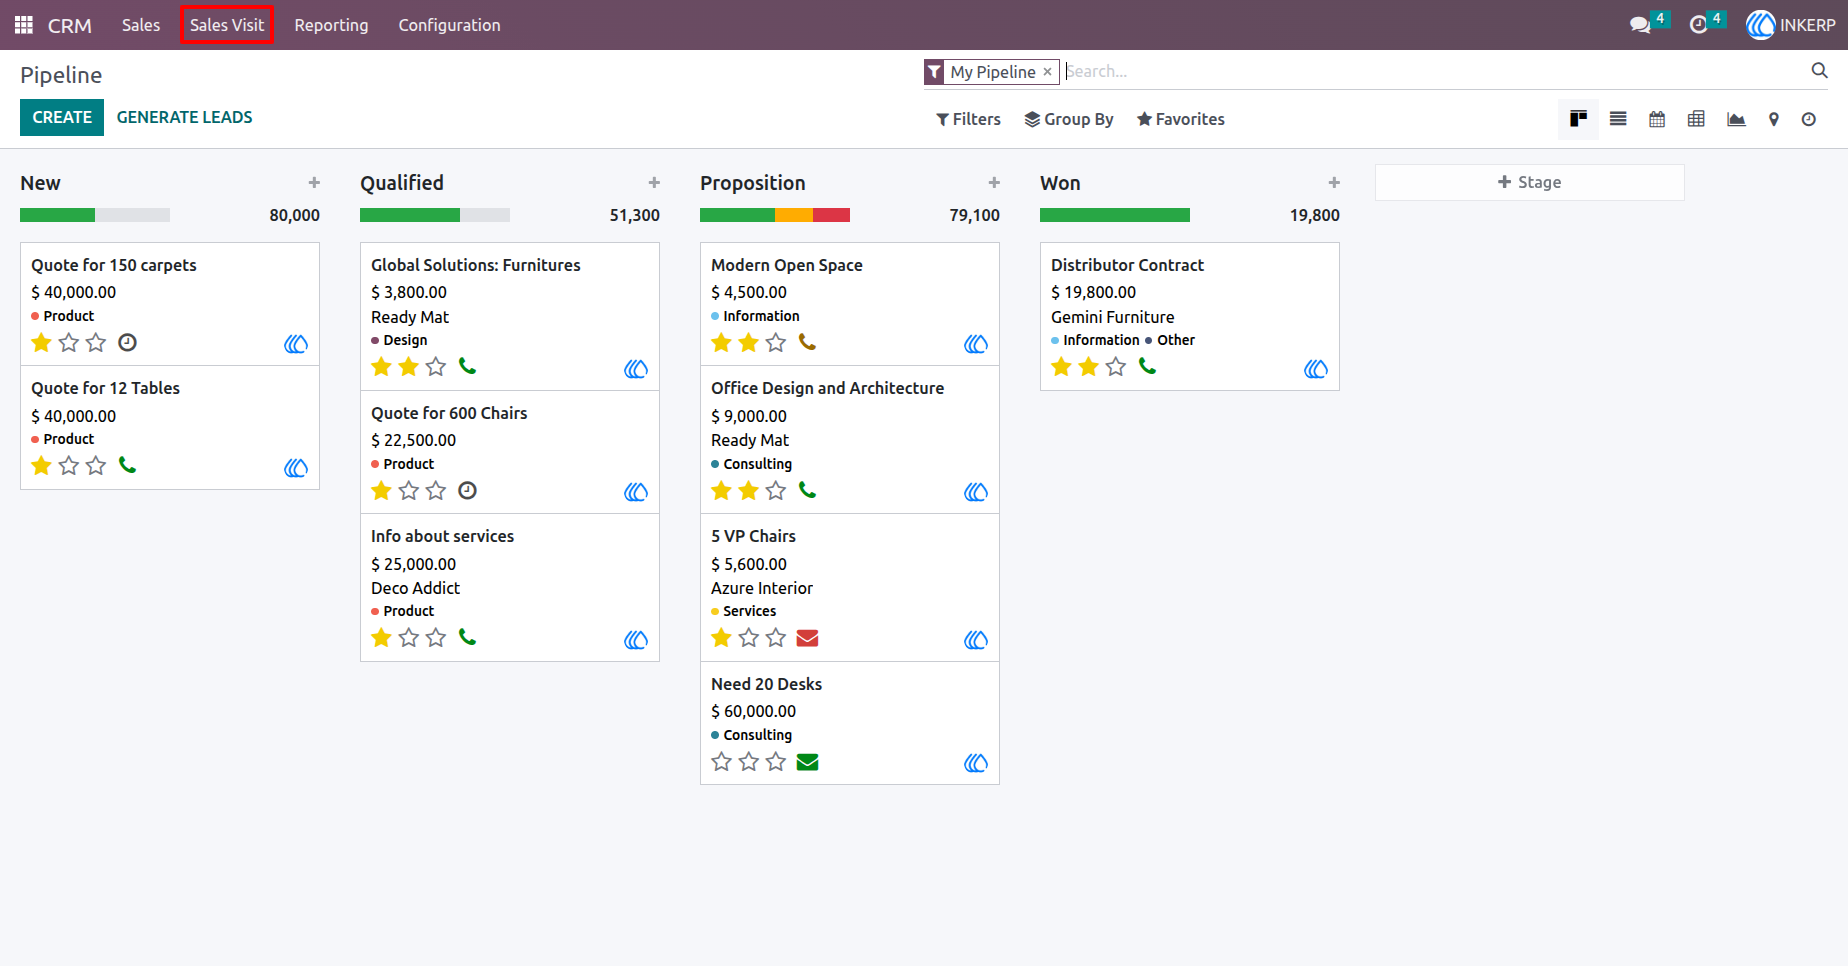This screenshot has height=966, width=1848.
Task: Quick add lead in New column
Action: click(314, 182)
